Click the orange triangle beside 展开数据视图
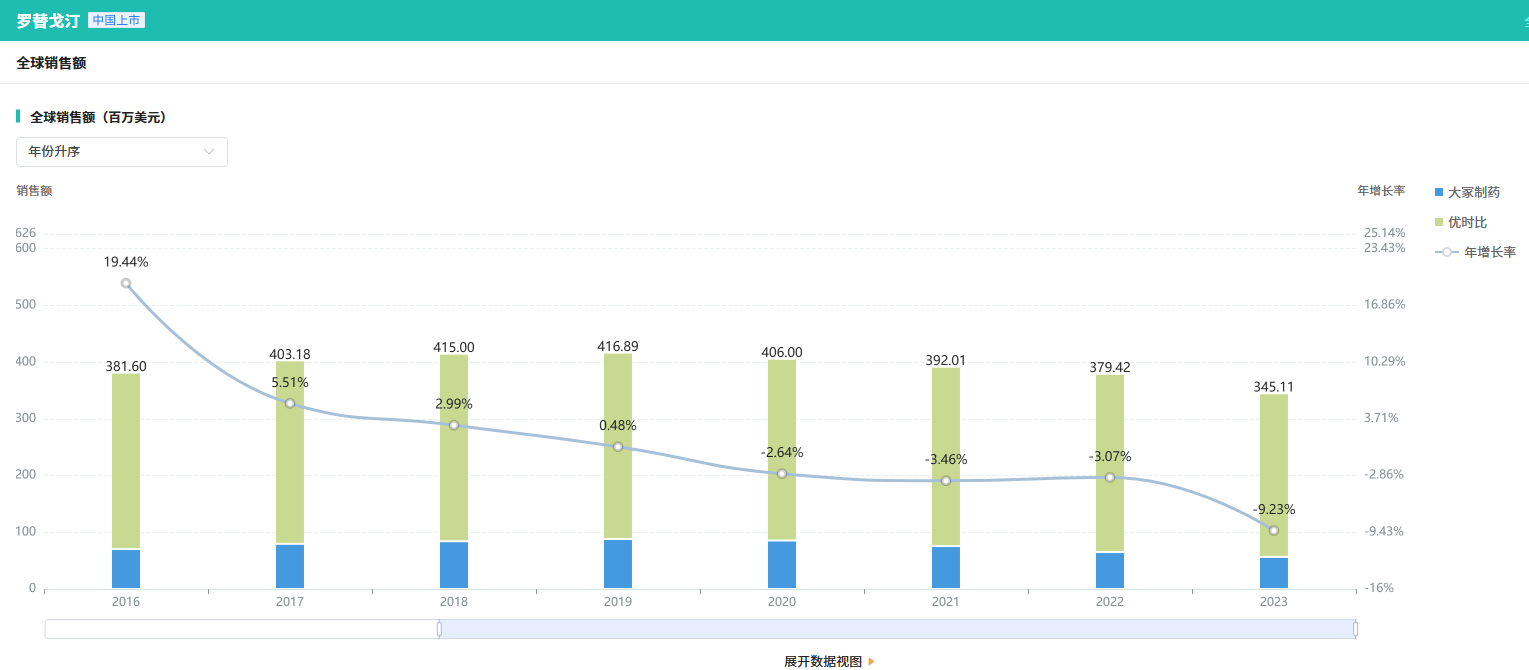 pos(871,662)
